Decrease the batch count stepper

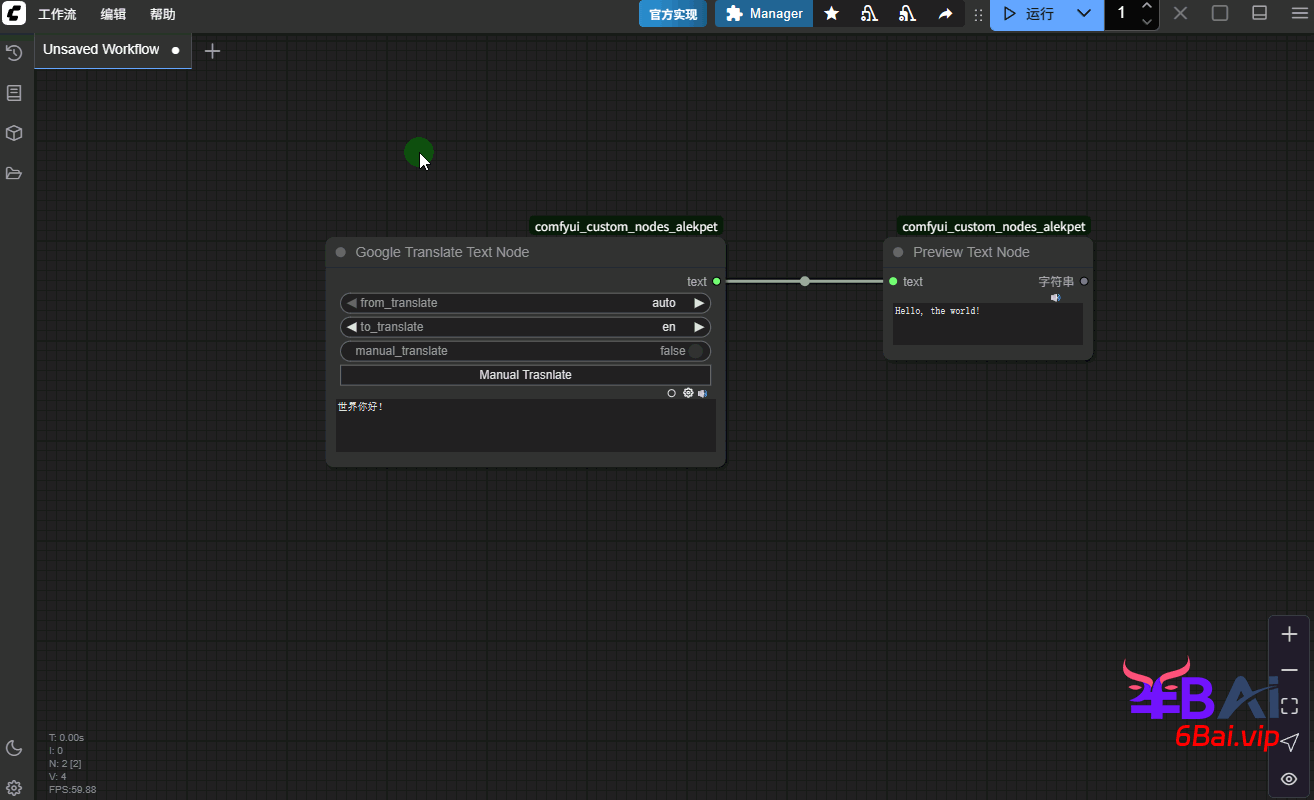[1147, 21]
